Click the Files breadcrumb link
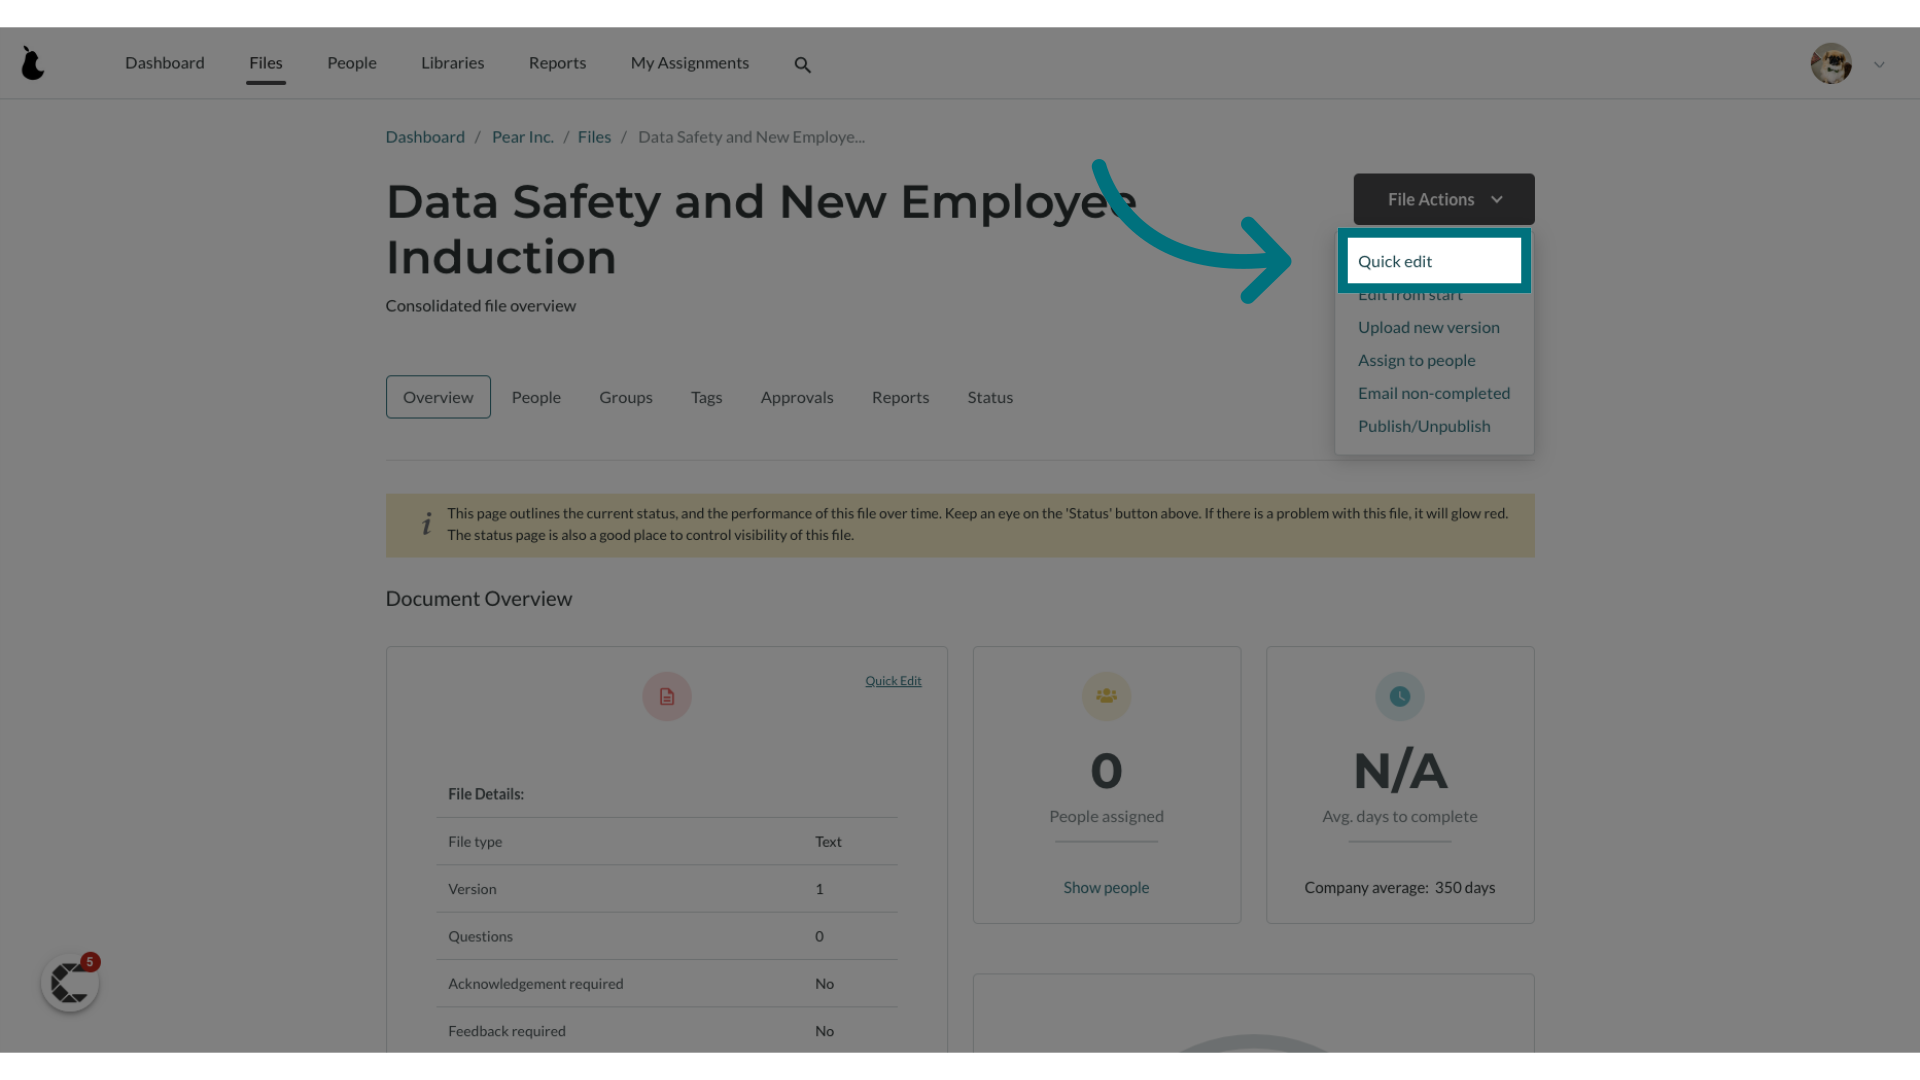The height and width of the screenshot is (1080, 1920). 594,137
